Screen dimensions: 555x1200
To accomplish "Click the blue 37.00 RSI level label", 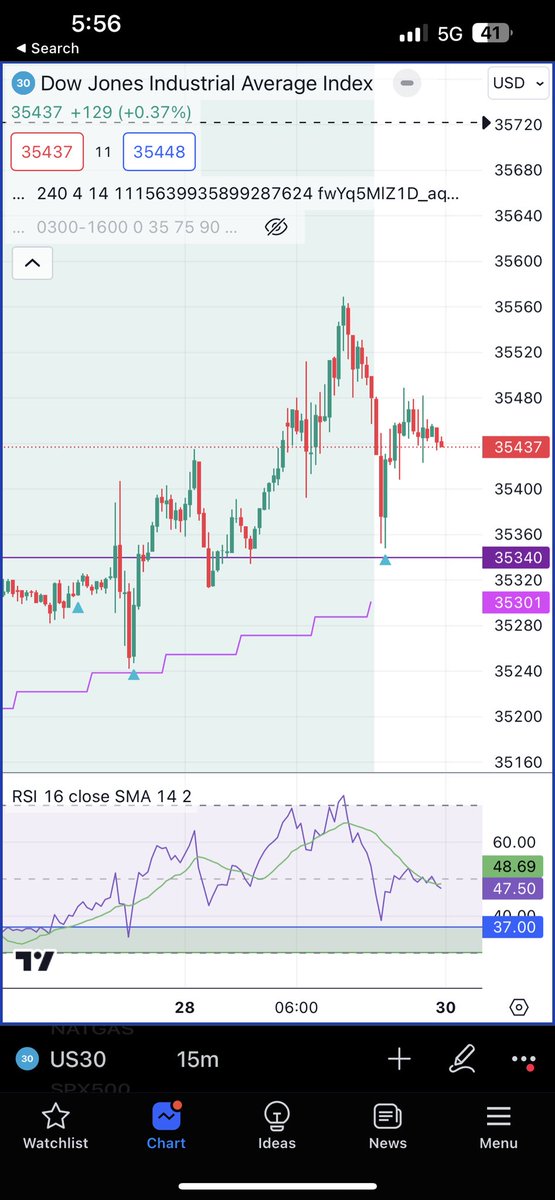I will 511,927.
